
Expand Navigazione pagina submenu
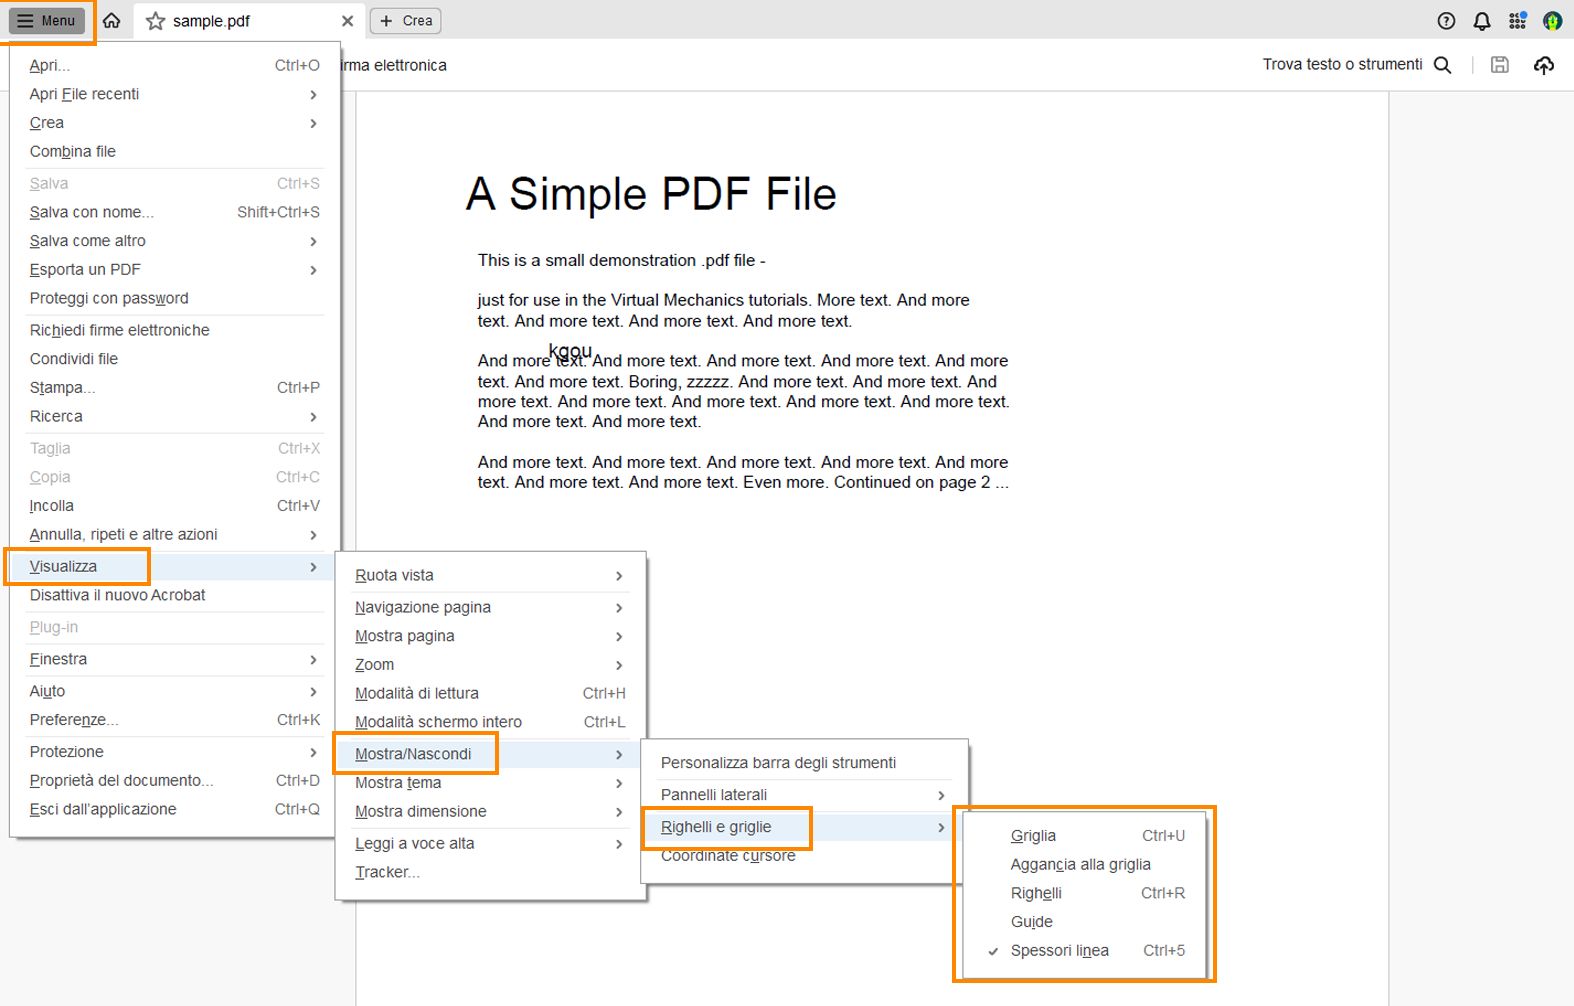click(x=490, y=608)
